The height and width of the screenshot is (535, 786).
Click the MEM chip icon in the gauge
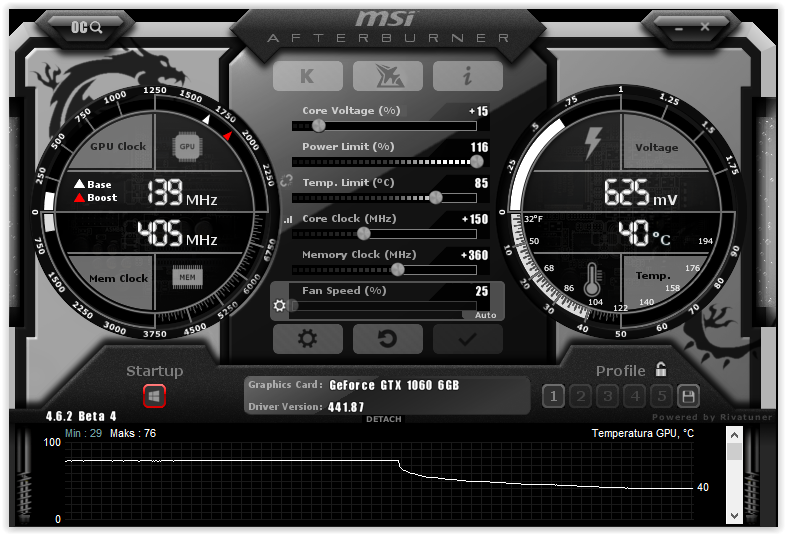187,277
